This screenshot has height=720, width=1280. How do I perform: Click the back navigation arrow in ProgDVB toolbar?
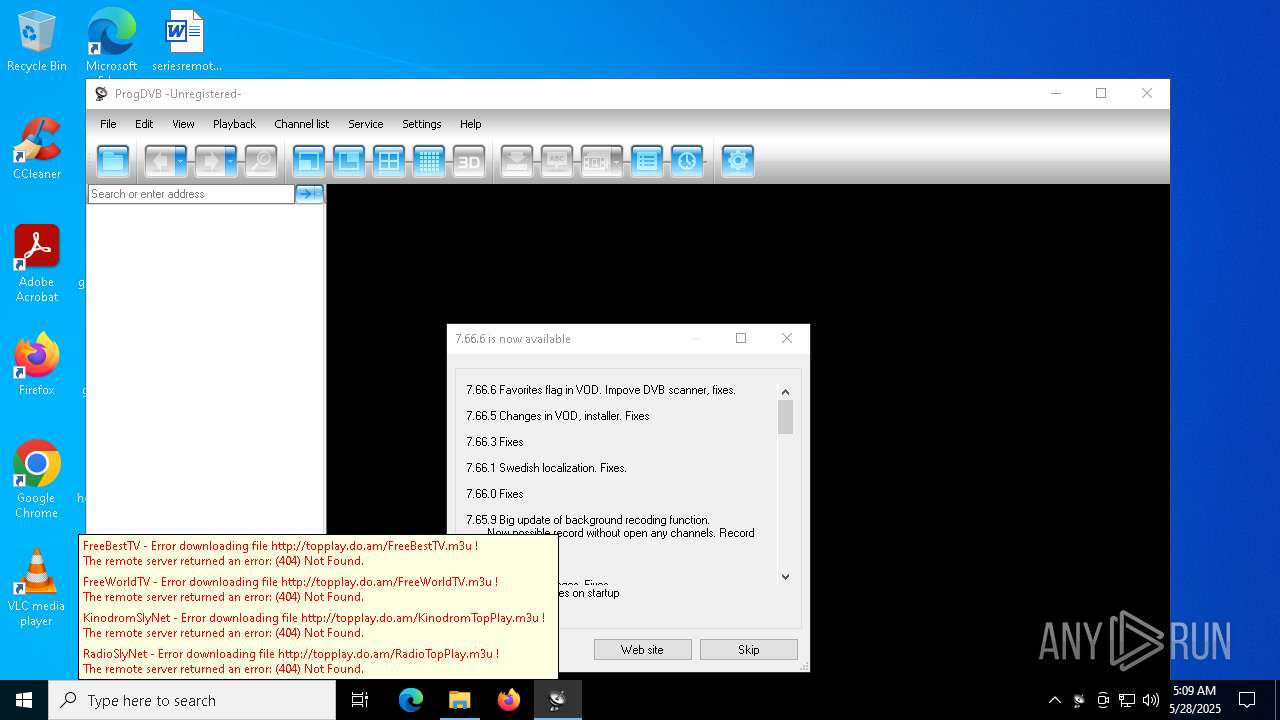click(160, 161)
